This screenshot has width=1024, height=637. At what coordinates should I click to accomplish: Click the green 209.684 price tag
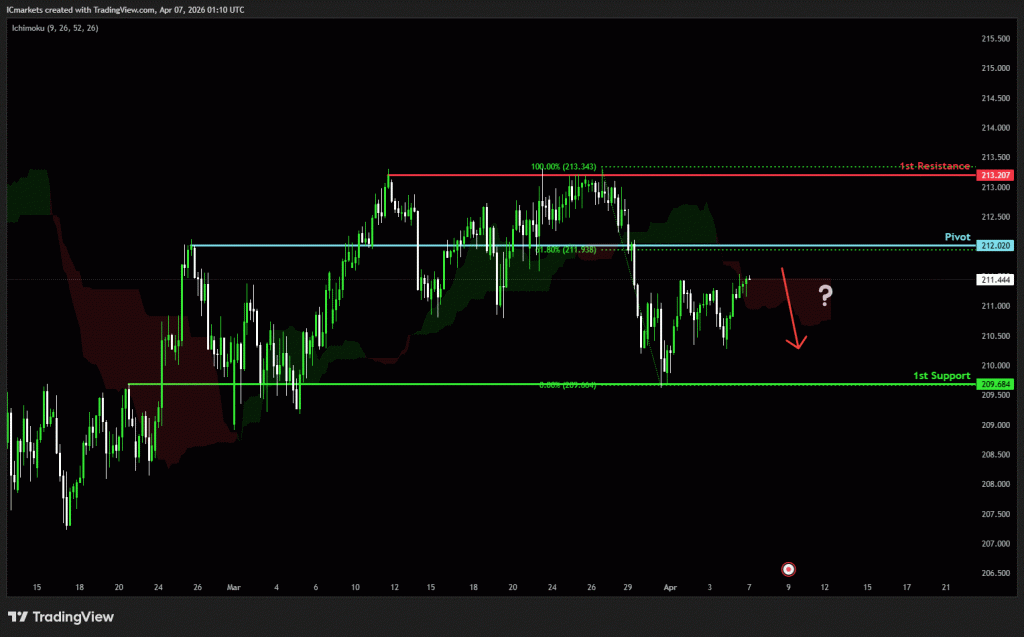[x=994, y=384]
